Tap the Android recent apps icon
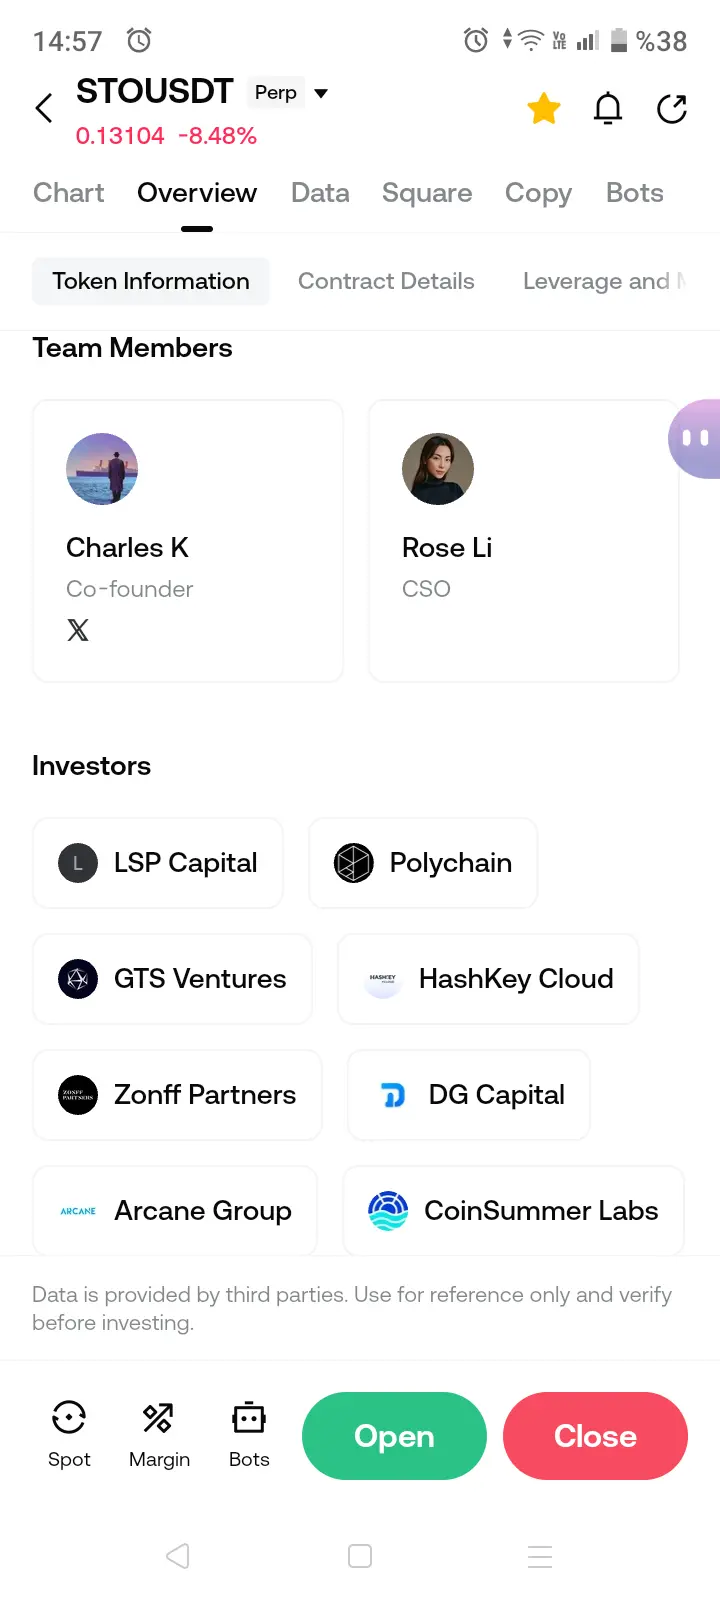 coord(540,1556)
